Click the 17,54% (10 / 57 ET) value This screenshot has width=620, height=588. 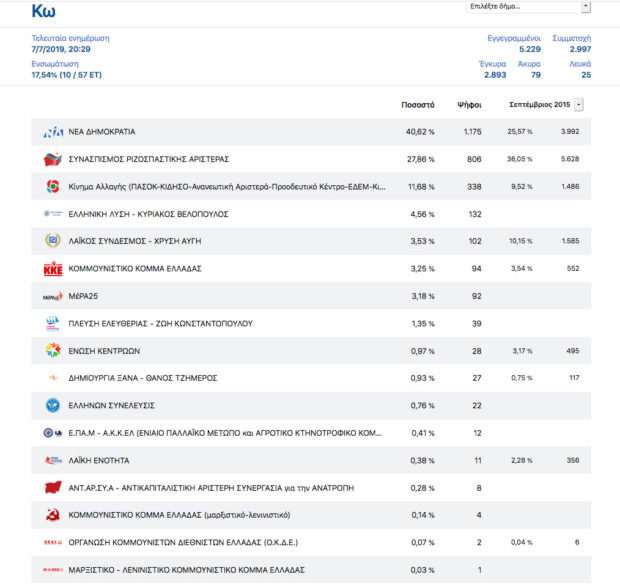66,75
